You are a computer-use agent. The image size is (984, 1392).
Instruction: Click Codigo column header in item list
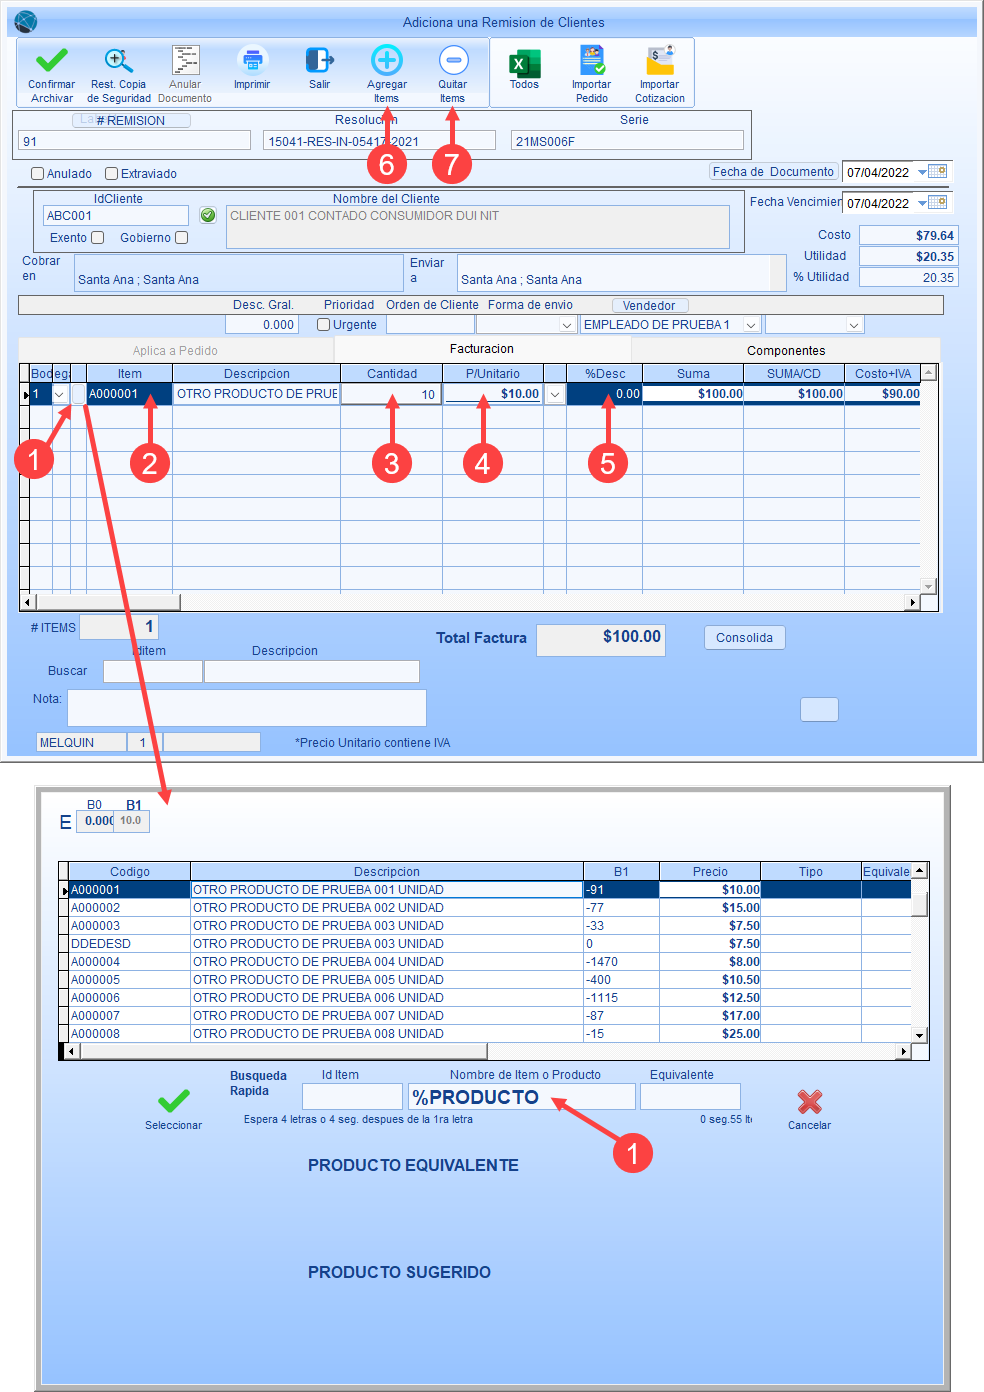(130, 872)
